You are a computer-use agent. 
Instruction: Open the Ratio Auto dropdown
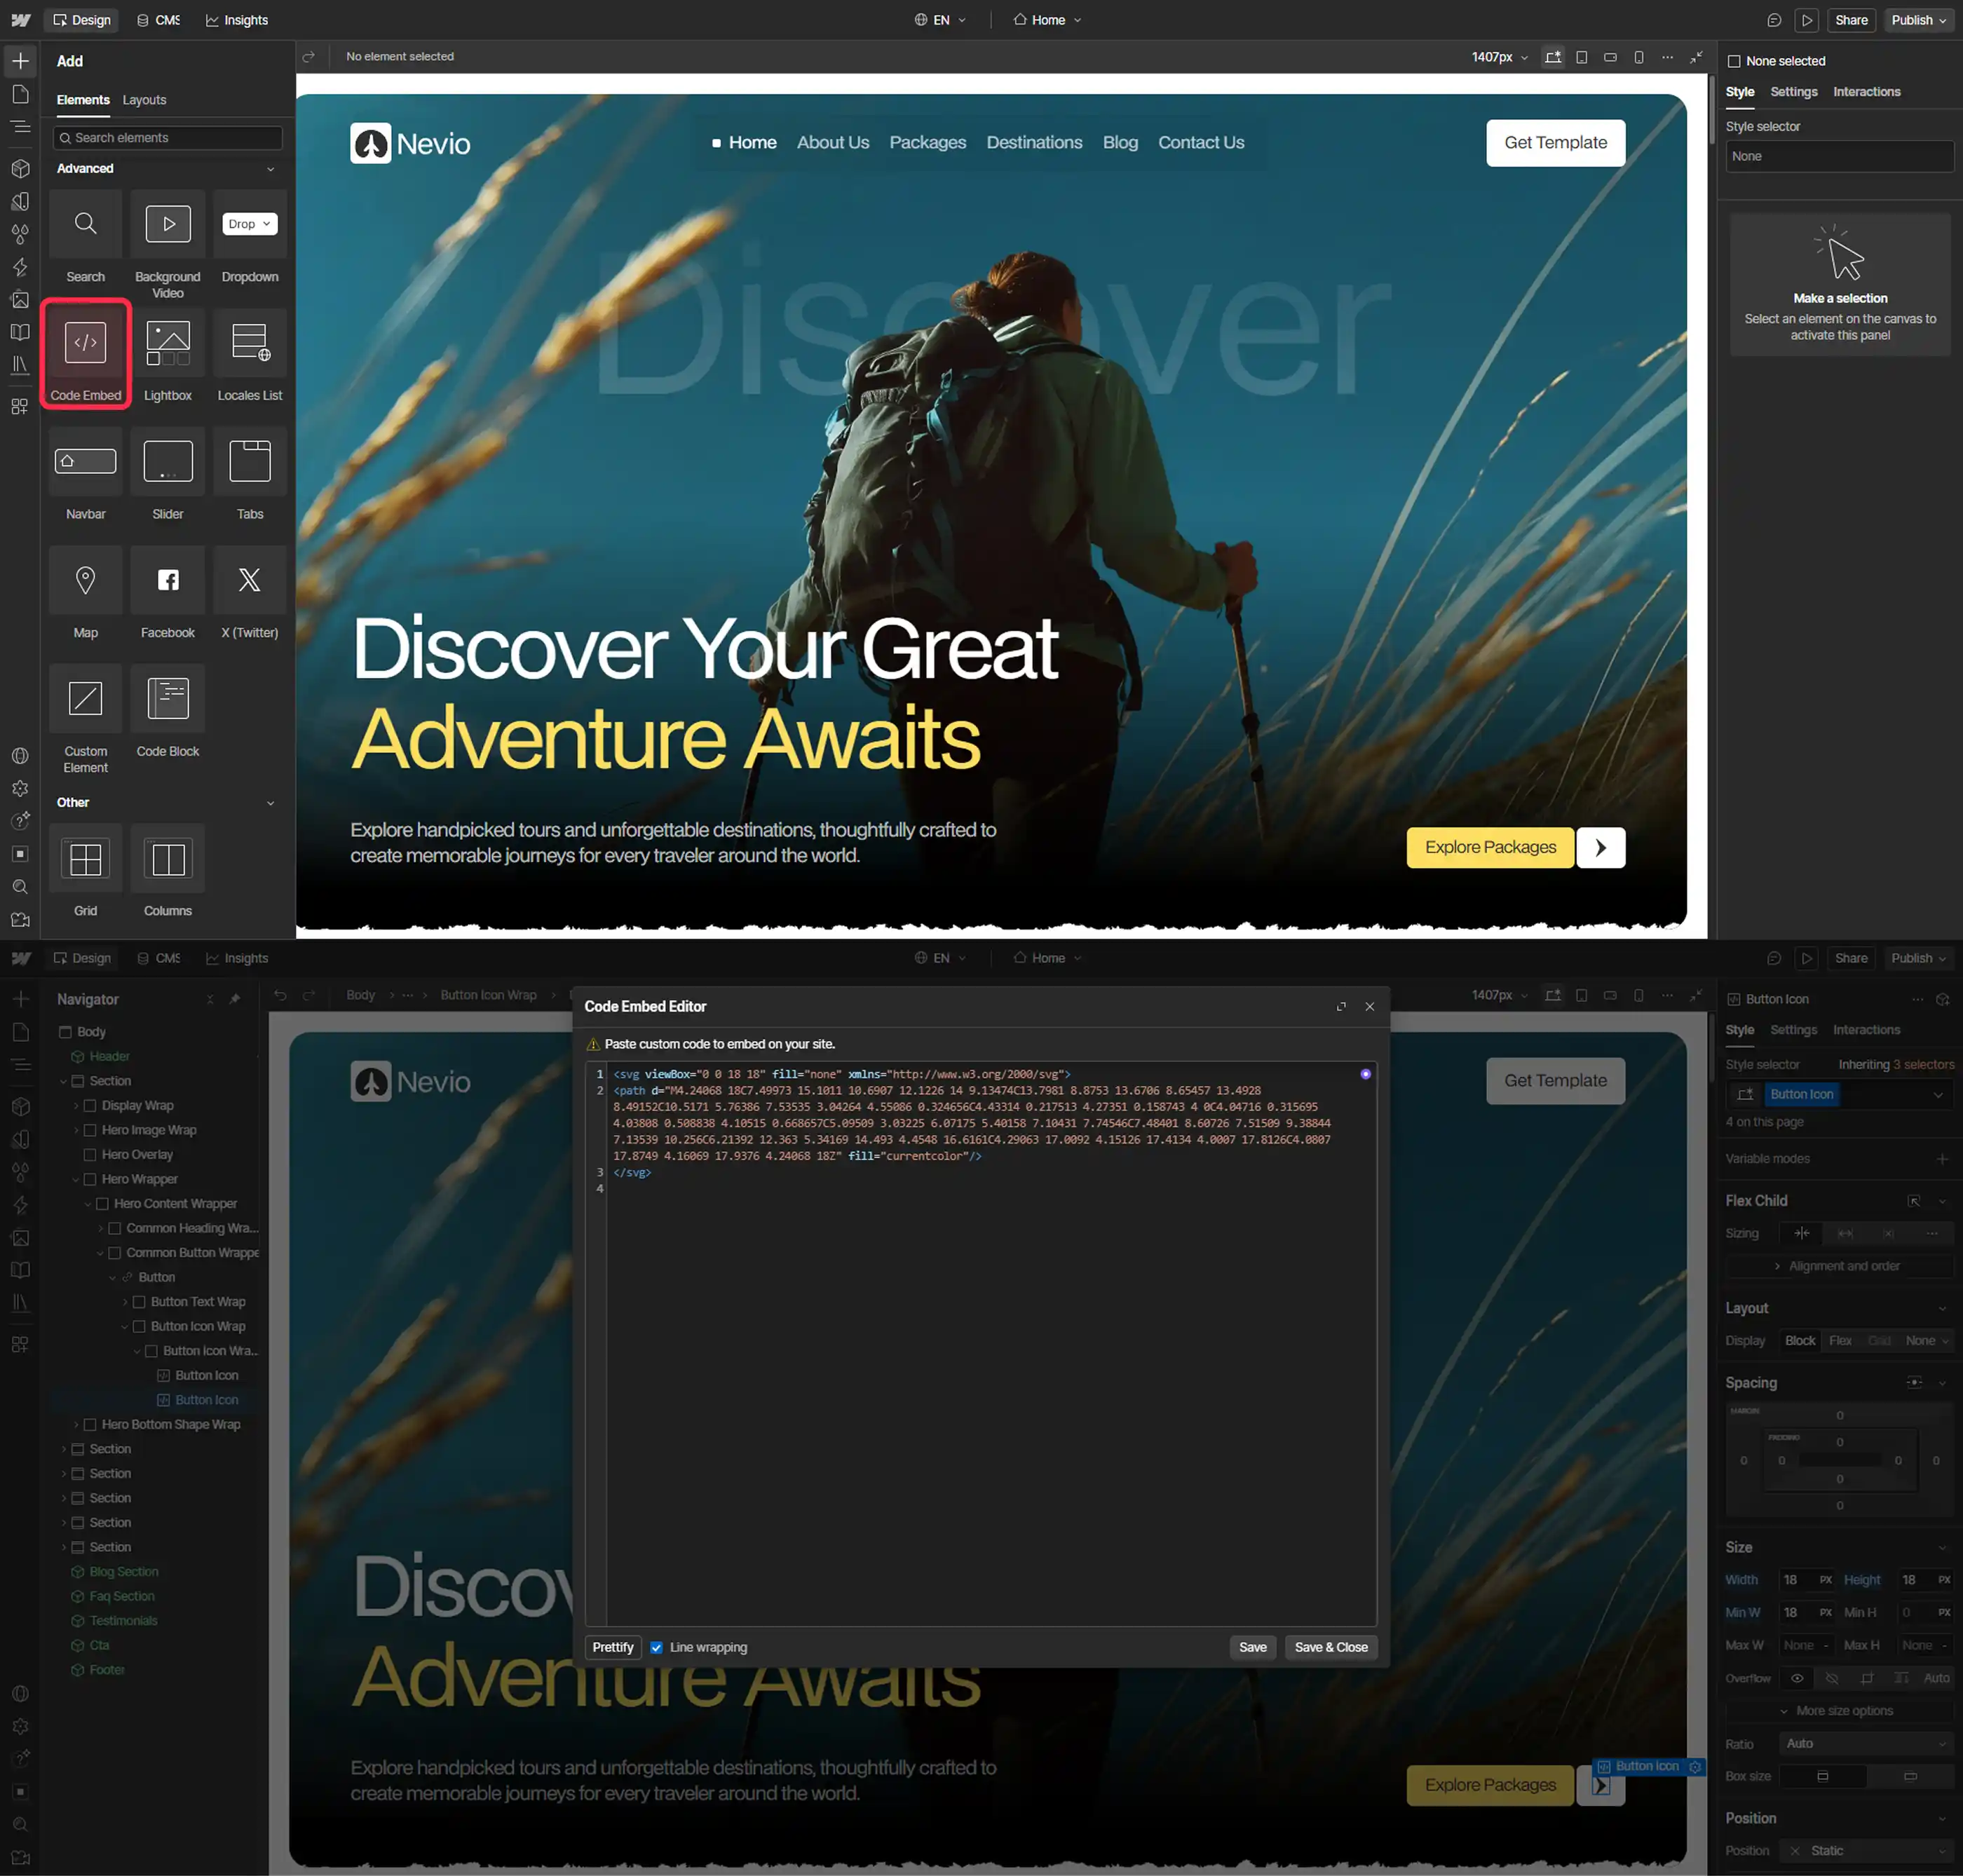coord(1866,1744)
